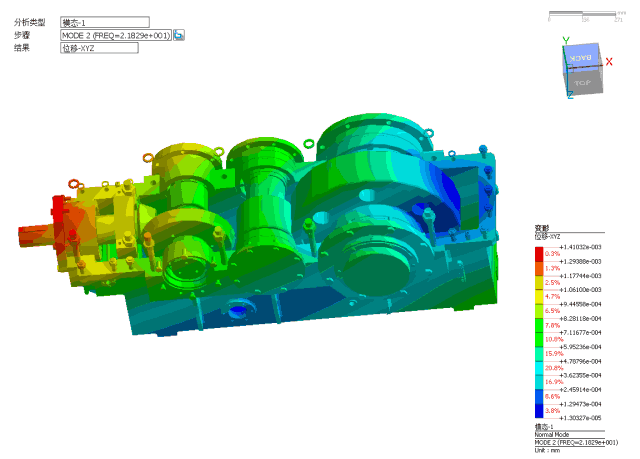
Task: Open the result field 位移-XYZ
Action: click(x=99, y=48)
